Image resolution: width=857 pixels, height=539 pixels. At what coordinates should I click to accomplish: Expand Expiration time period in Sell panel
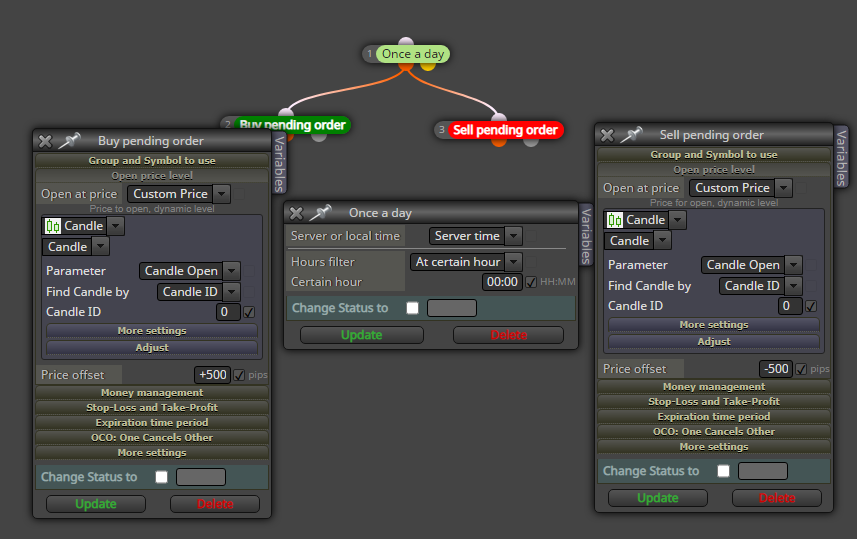click(x=714, y=417)
